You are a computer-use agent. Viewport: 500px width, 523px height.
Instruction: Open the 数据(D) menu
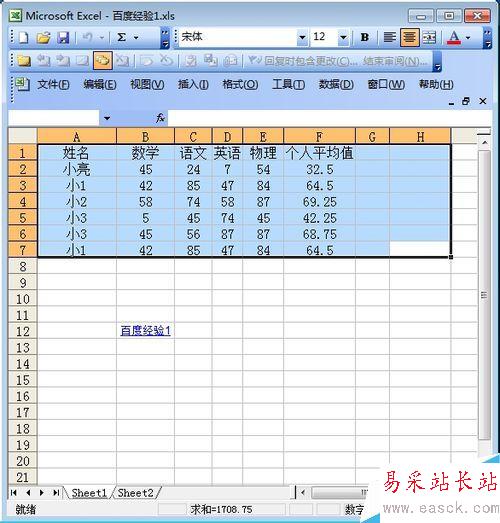click(x=336, y=85)
